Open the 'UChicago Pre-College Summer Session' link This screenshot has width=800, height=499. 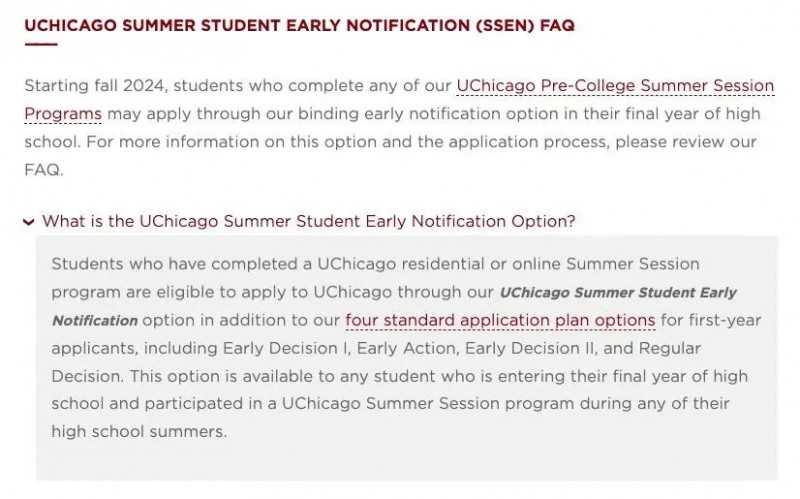click(x=615, y=86)
